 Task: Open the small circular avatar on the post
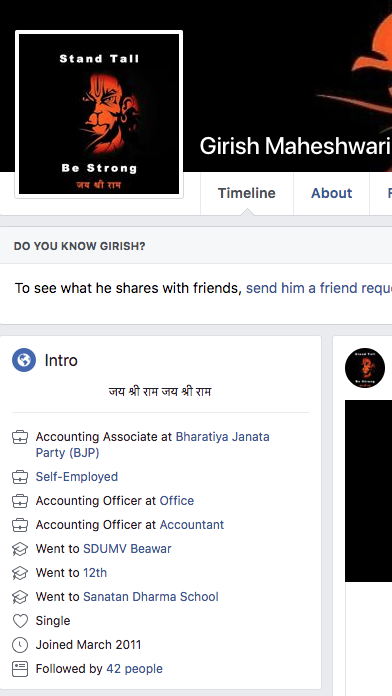pyautogui.click(x=365, y=368)
